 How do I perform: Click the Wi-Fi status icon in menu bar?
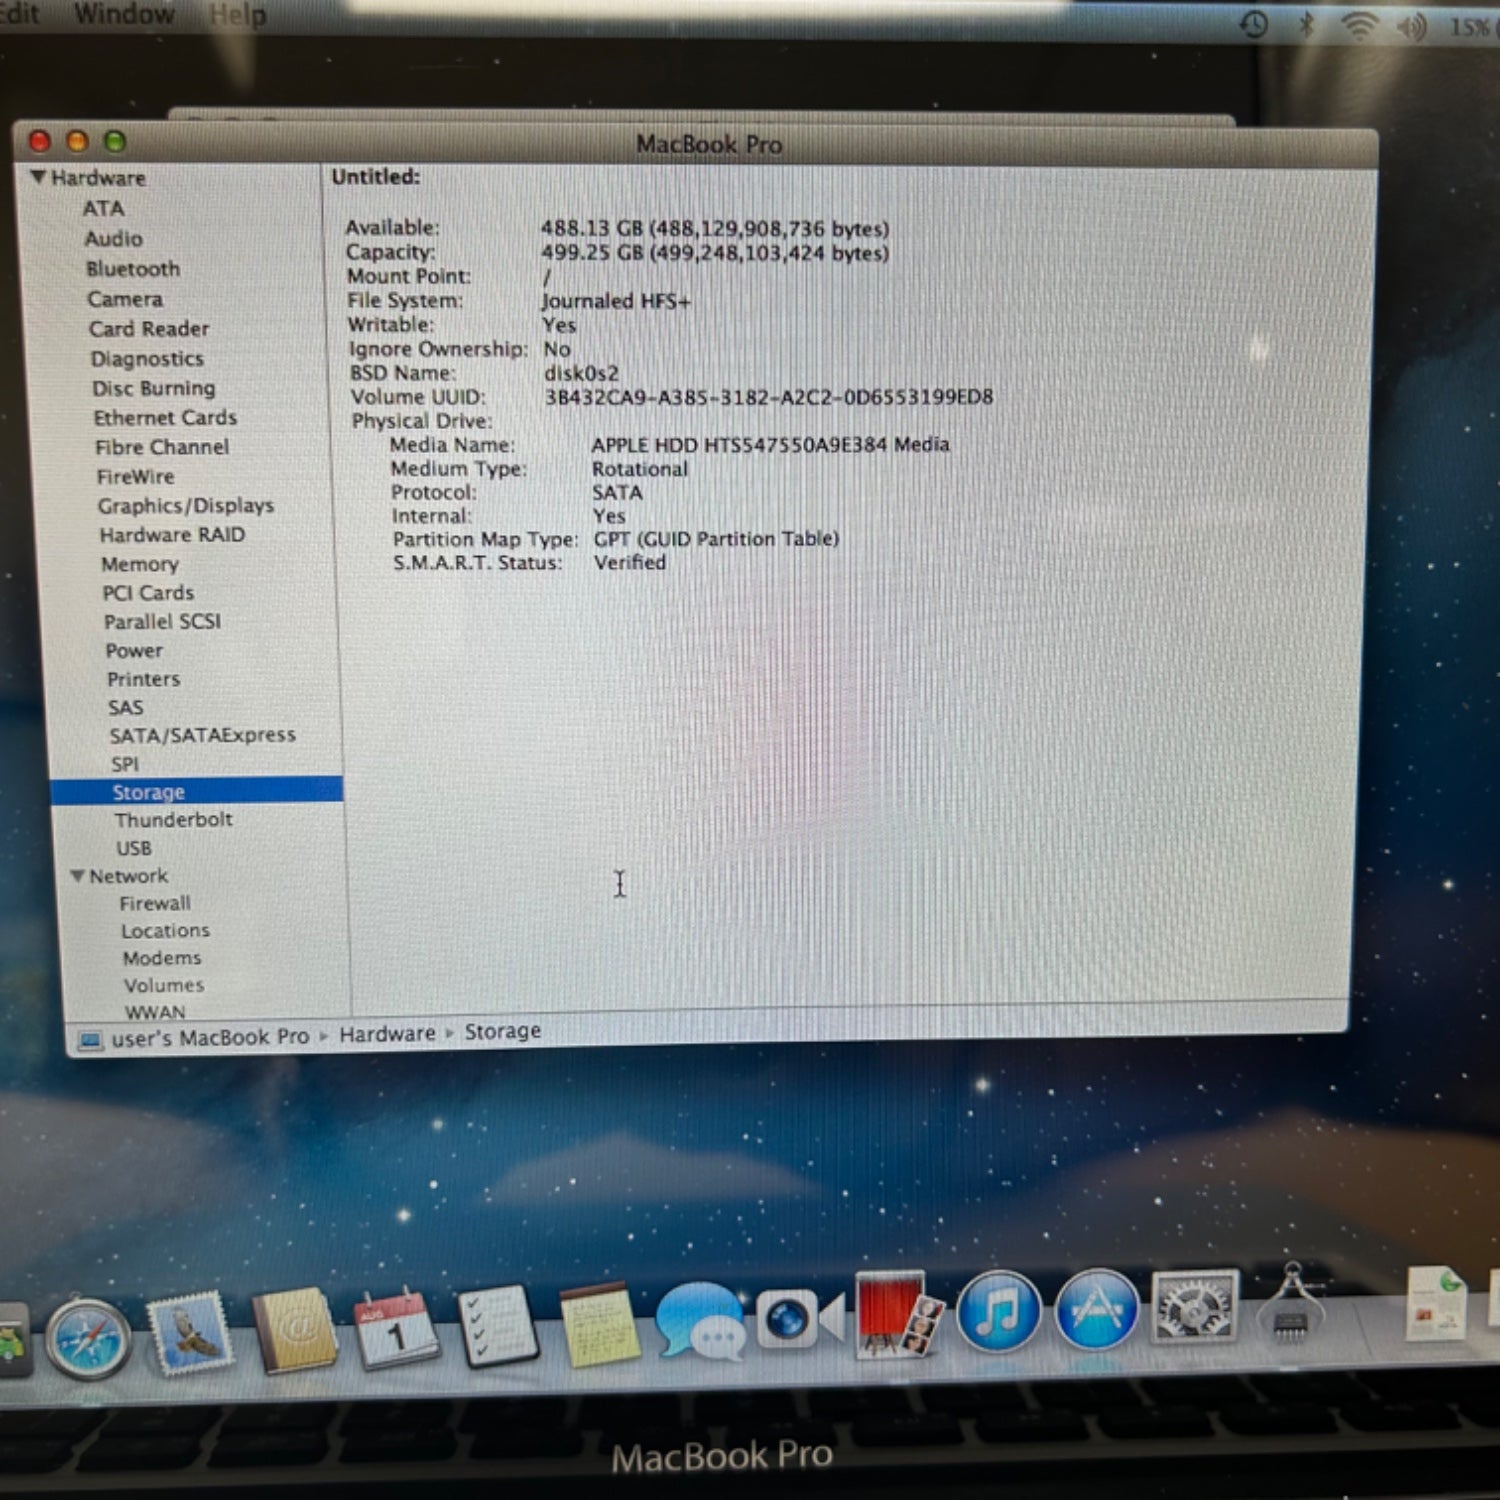click(x=1359, y=25)
